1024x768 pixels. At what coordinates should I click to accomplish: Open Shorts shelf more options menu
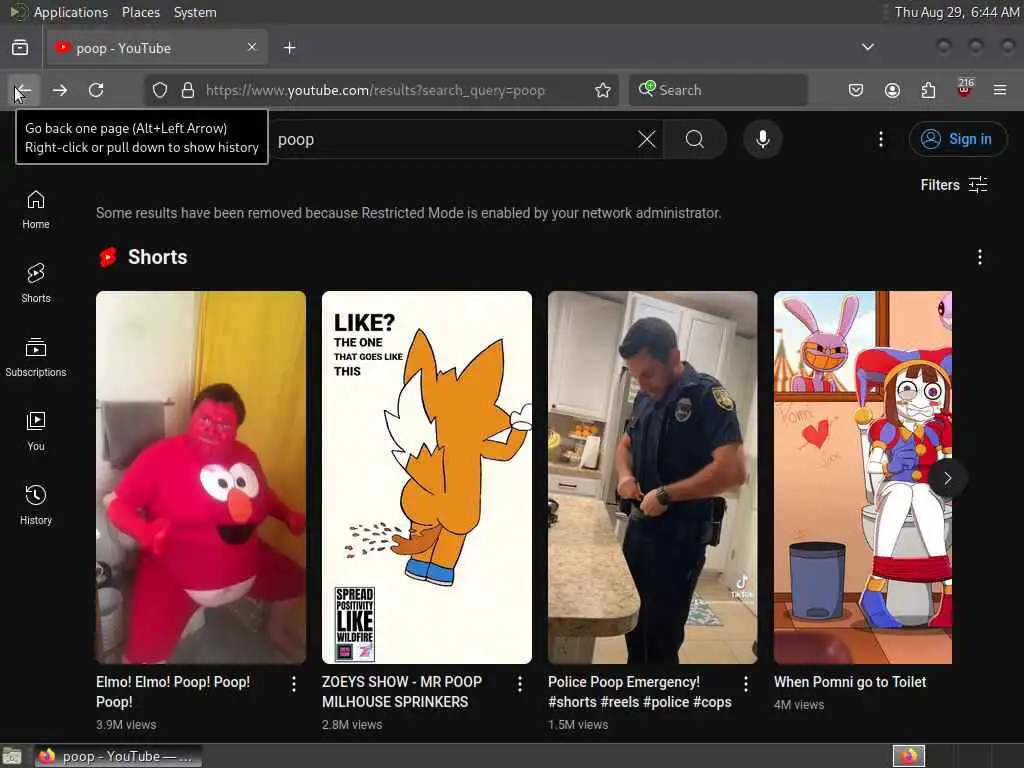coord(980,257)
